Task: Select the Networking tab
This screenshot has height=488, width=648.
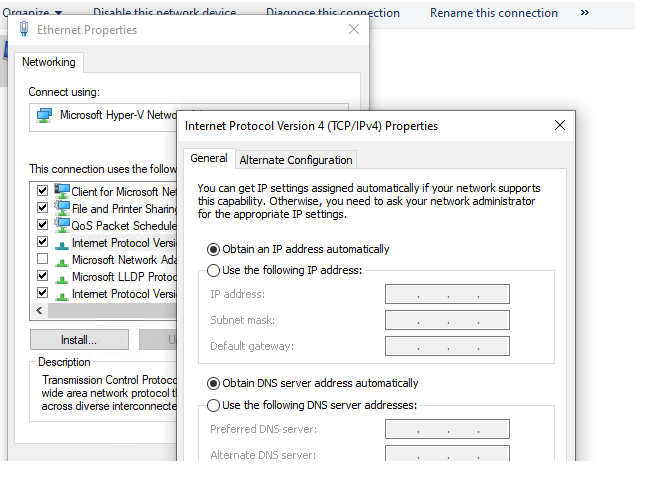Action: point(49,62)
